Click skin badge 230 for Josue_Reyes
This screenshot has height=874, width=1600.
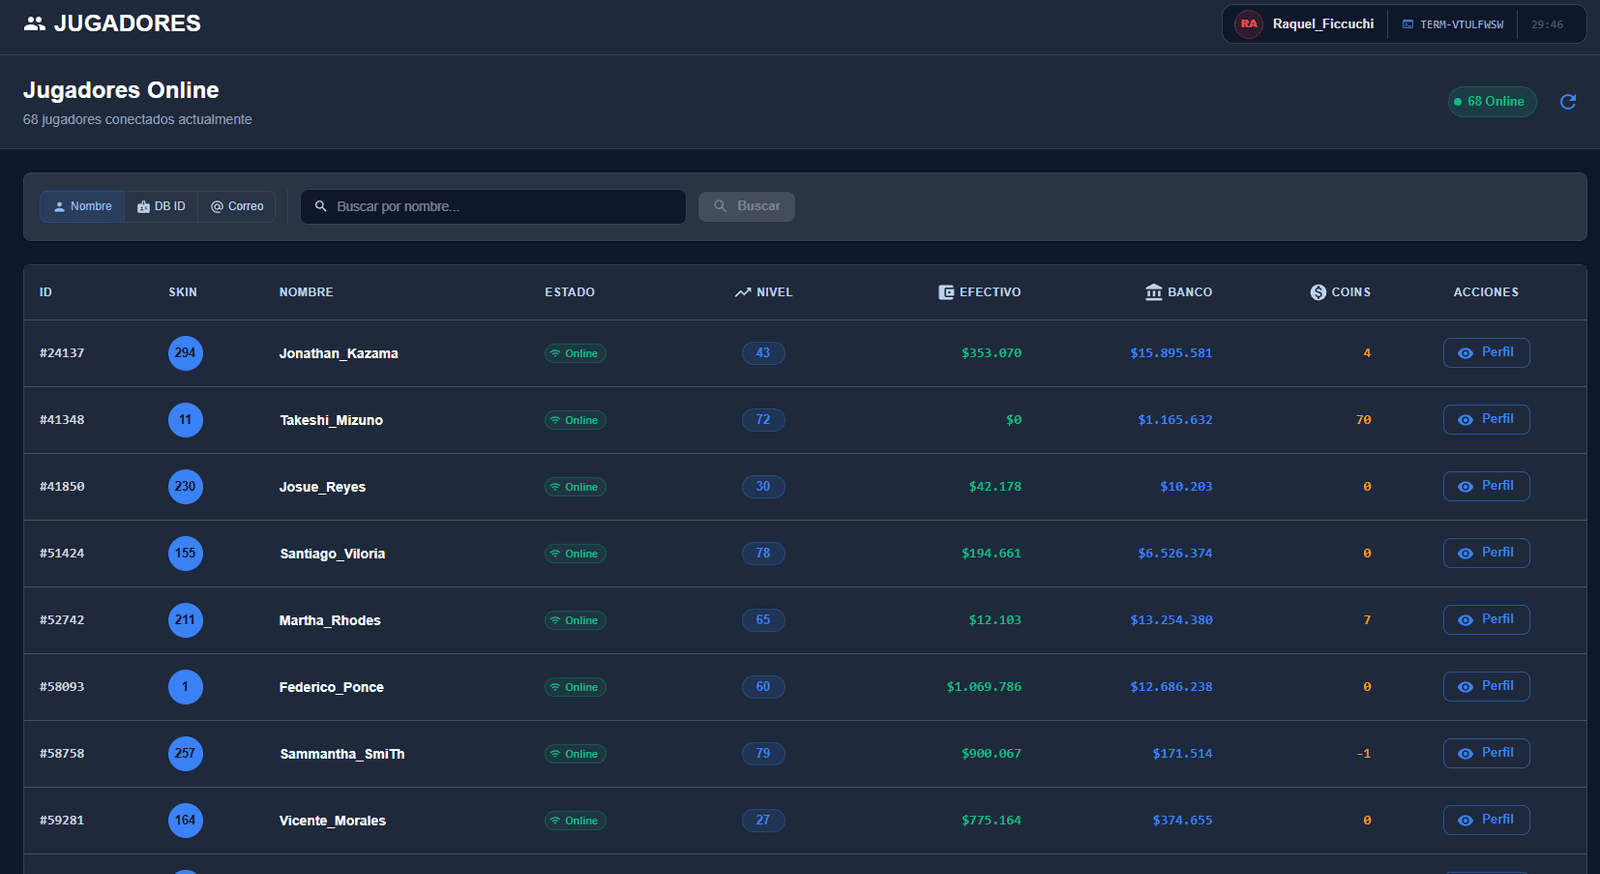185,487
